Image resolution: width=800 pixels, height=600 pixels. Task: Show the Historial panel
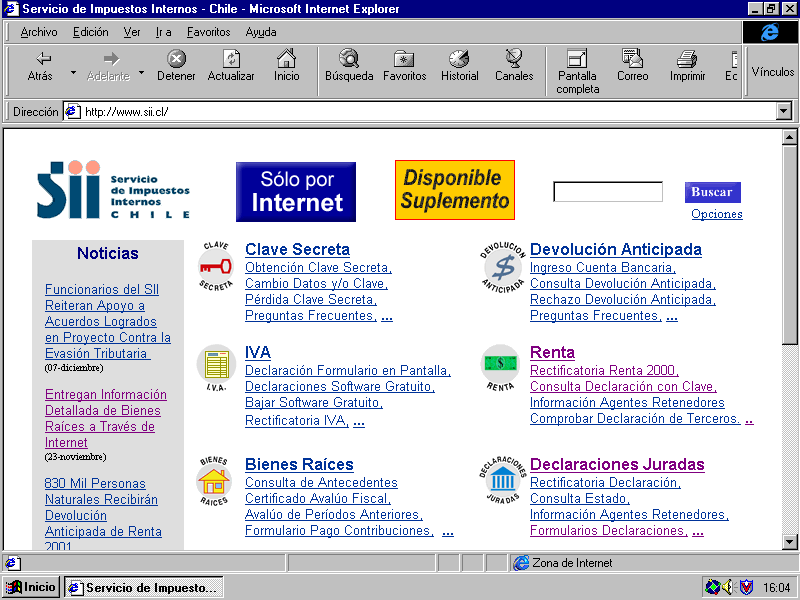pyautogui.click(x=460, y=66)
